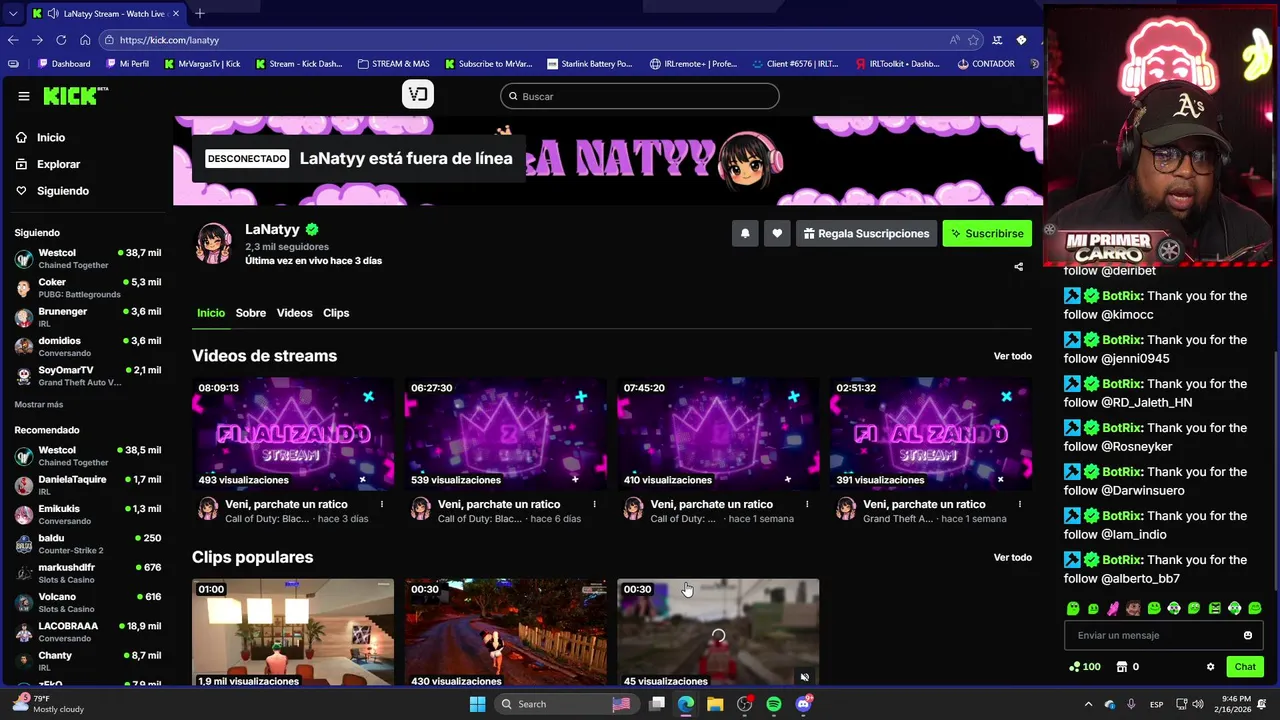Click Ver todo for Videos de streams
1280x720 pixels.
[1012, 356]
